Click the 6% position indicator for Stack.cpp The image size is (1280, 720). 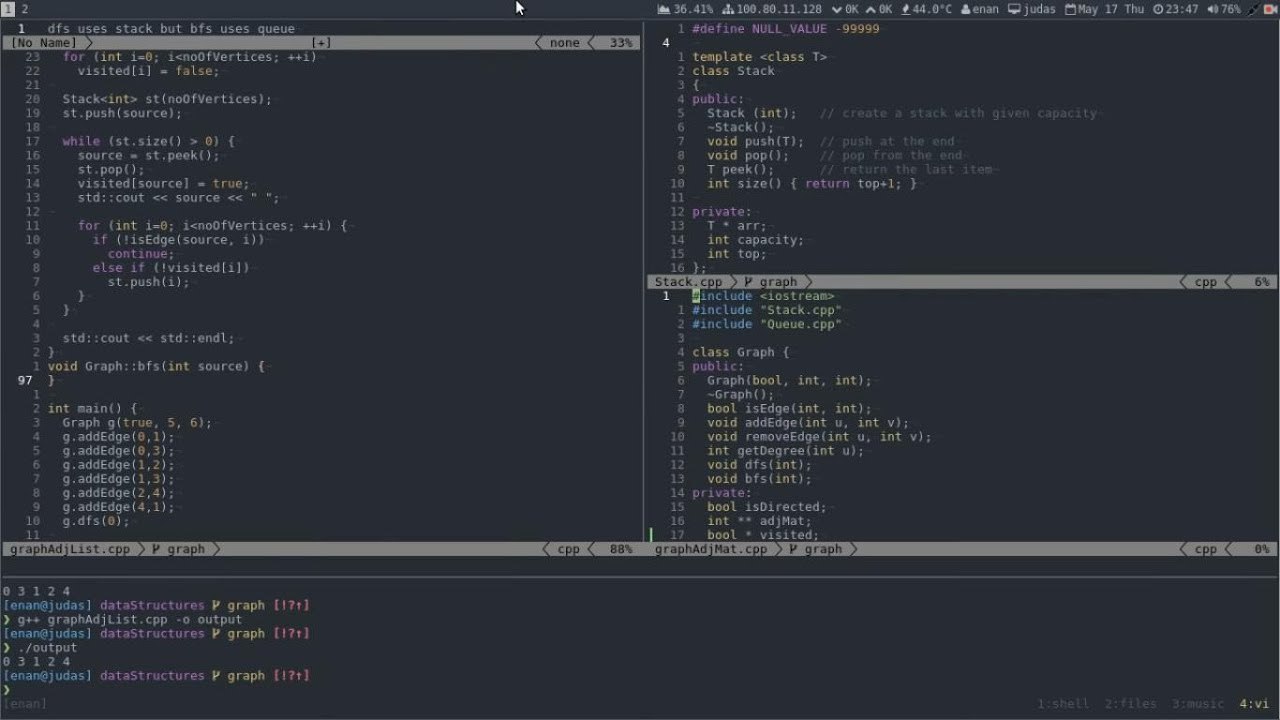pyautogui.click(x=1261, y=282)
